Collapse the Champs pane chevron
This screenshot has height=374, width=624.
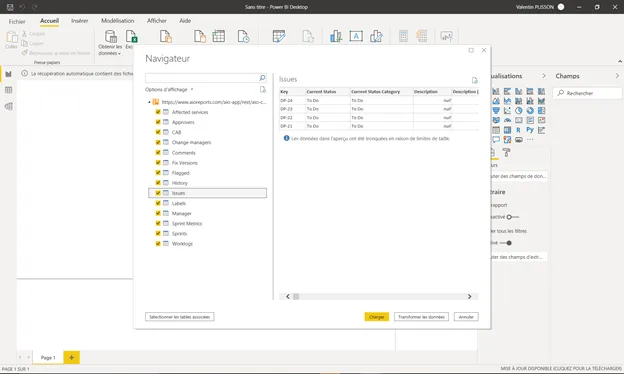click(x=617, y=76)
